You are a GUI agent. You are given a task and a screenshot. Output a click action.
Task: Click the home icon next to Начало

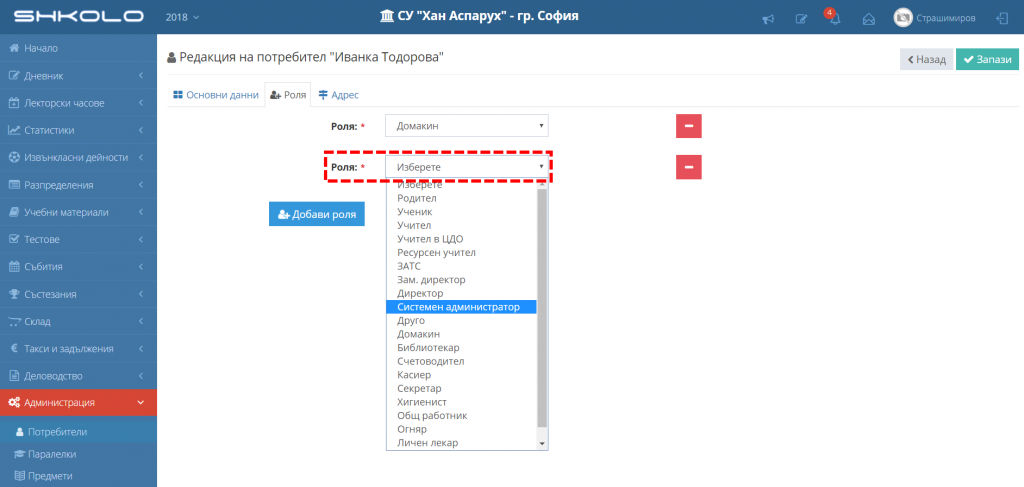[13, 48]
